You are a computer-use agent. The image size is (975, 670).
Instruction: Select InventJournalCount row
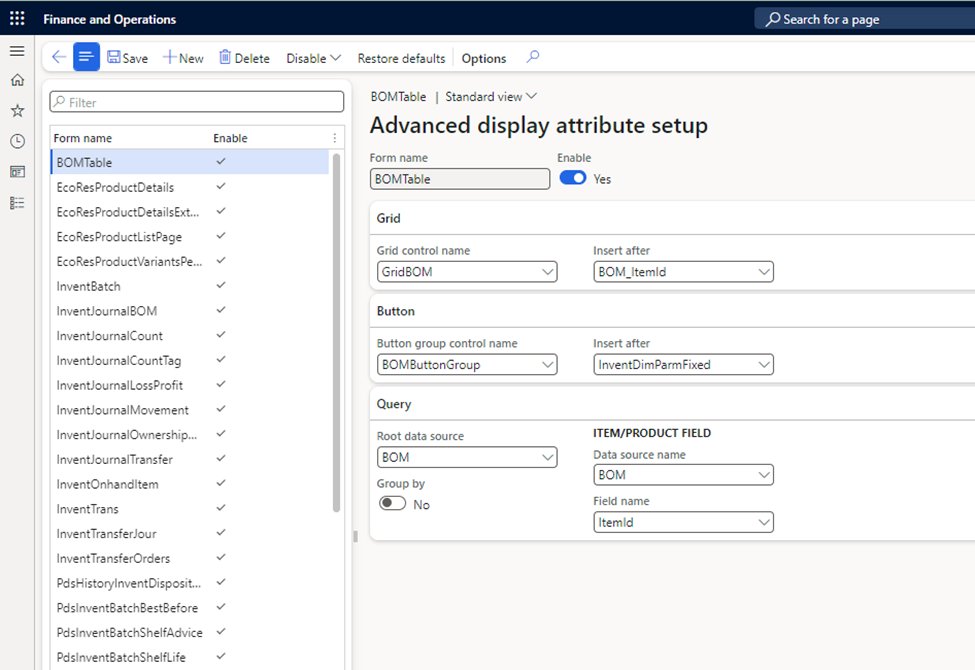[190, 335]
